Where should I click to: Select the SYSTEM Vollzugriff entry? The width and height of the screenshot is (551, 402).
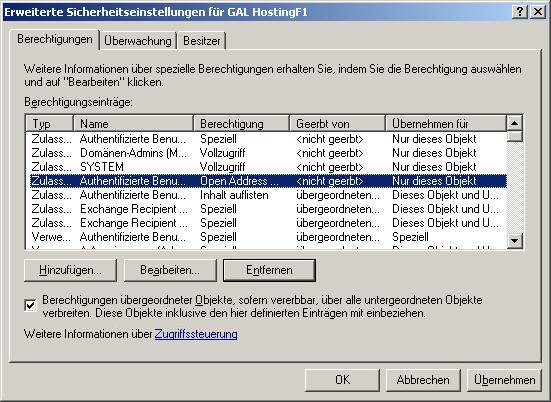click(x=266, y=167)
